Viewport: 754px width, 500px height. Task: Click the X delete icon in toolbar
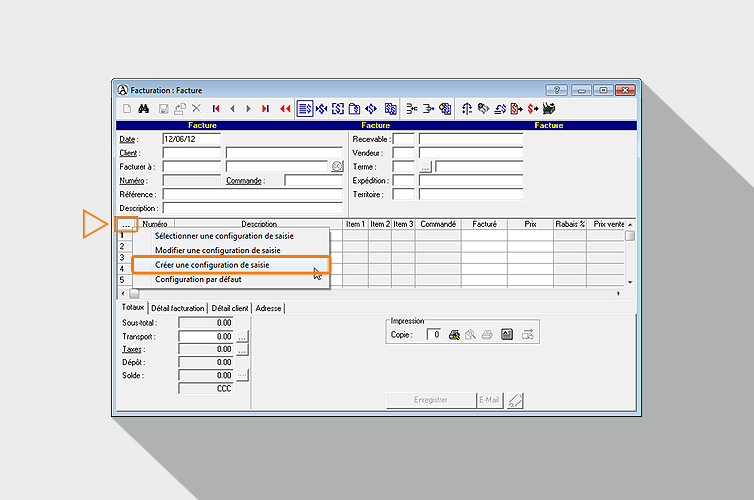196,109
